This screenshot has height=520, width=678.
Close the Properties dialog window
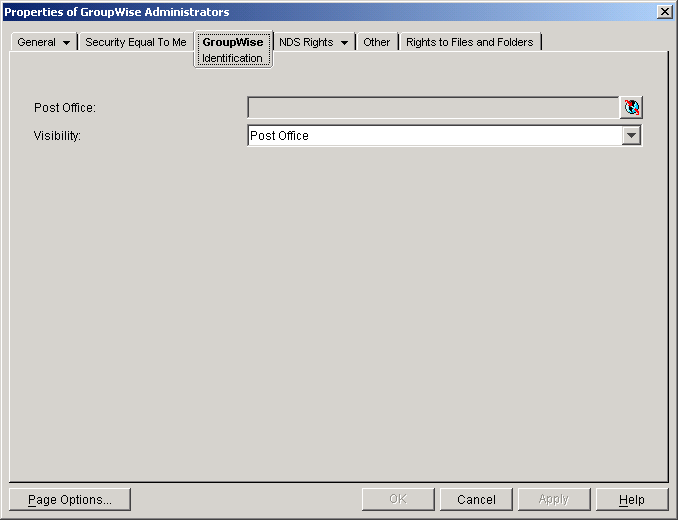pos(664,12)
